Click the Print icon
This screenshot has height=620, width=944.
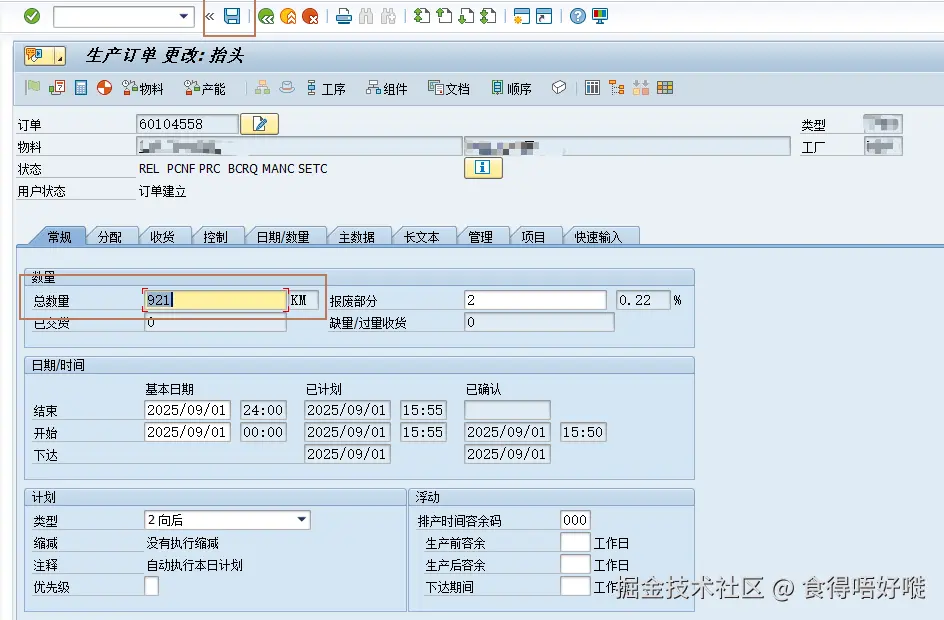[x=344, y=16]
